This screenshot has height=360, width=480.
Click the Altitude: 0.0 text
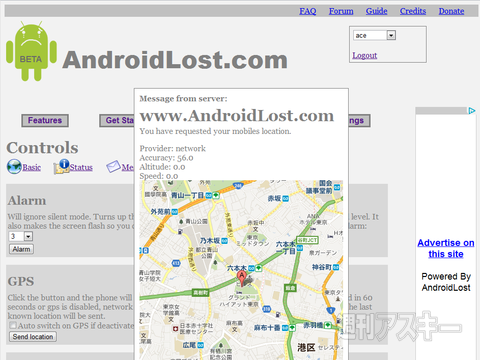coord(162,167)
